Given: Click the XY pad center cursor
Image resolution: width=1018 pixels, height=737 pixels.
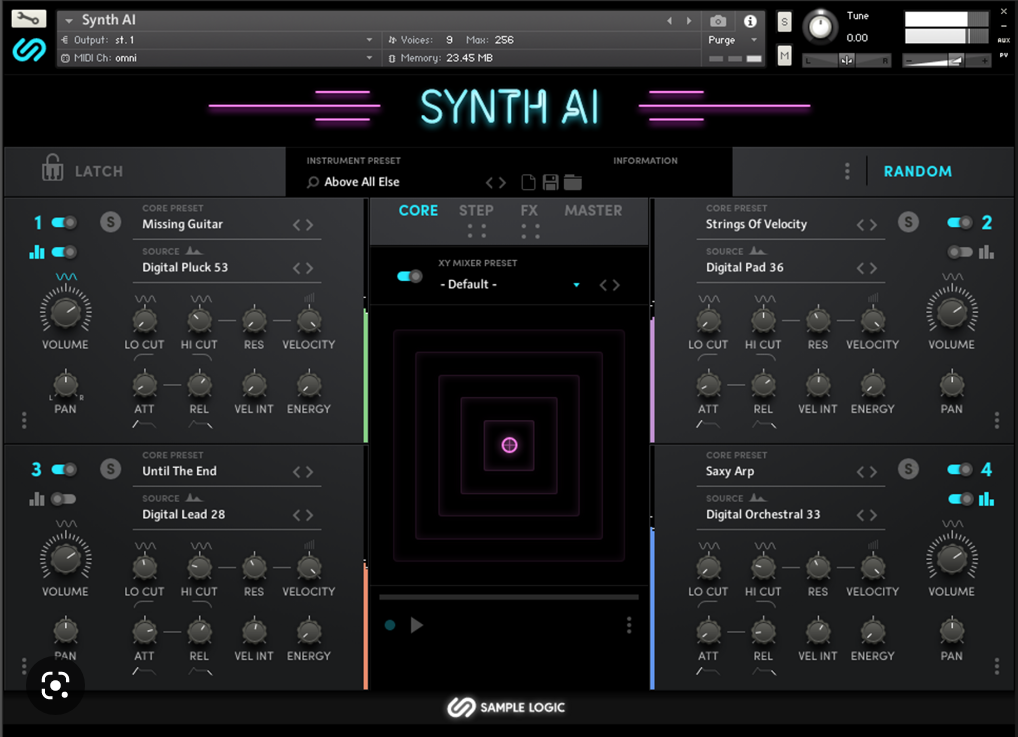Looking at the screenshot, I should [x=509, y=445].
